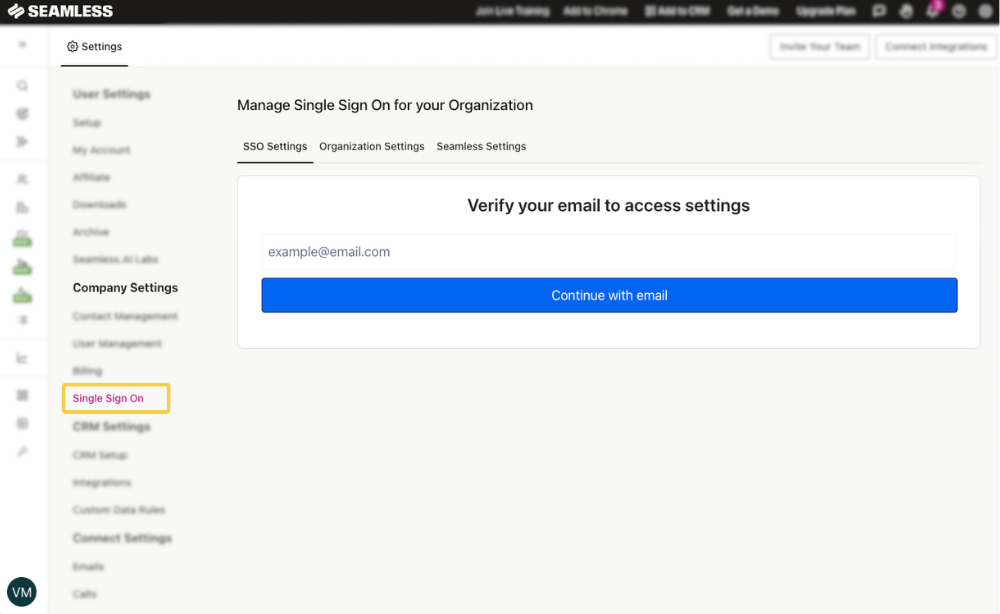Viewport: 1000px width, 614px height.
Task: Collapse the sidebar using the top chevron
Action: tap(22, 44)
